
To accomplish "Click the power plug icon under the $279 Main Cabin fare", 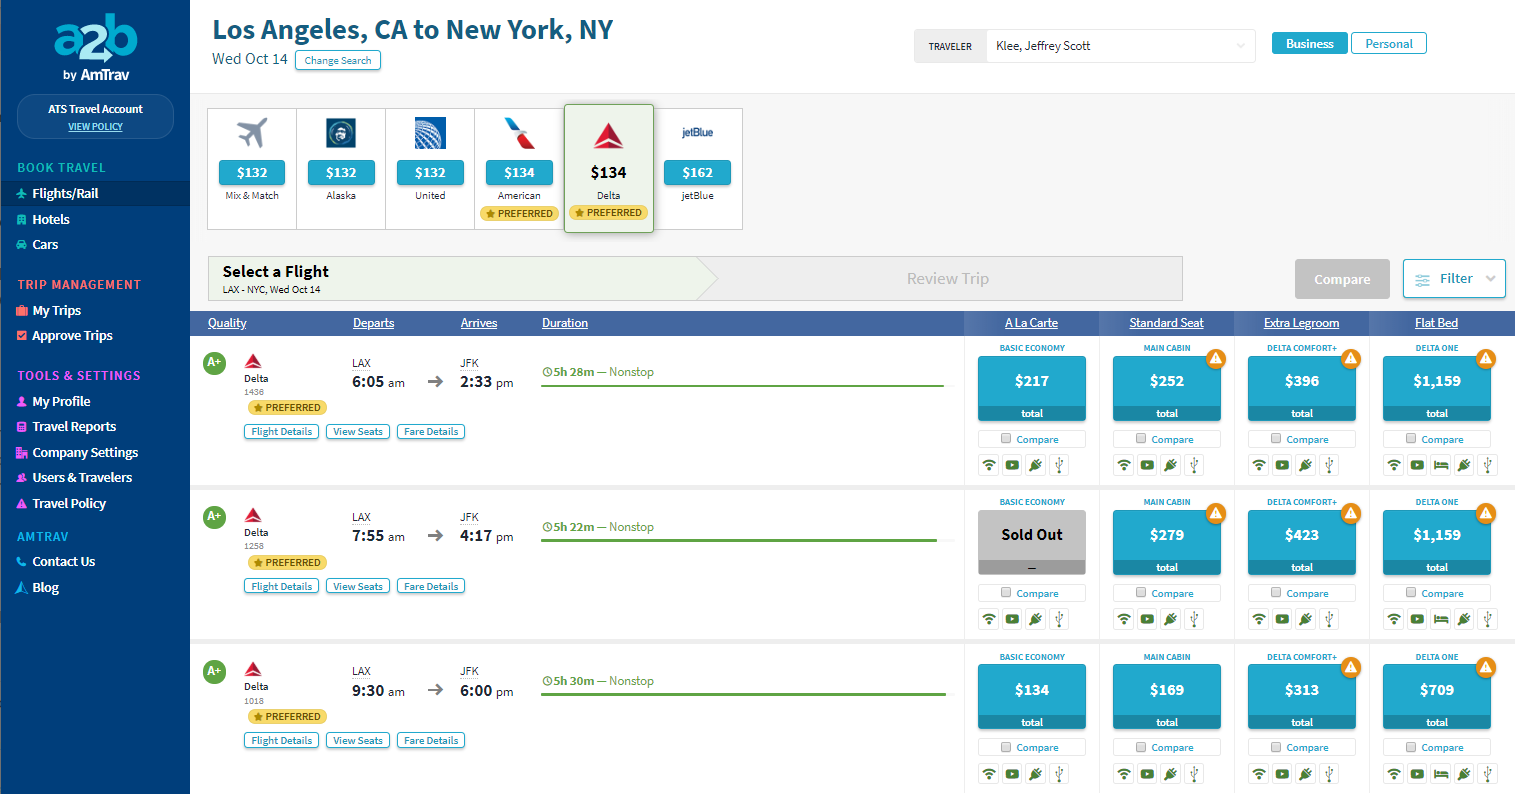I will (x=1170, y=620).
